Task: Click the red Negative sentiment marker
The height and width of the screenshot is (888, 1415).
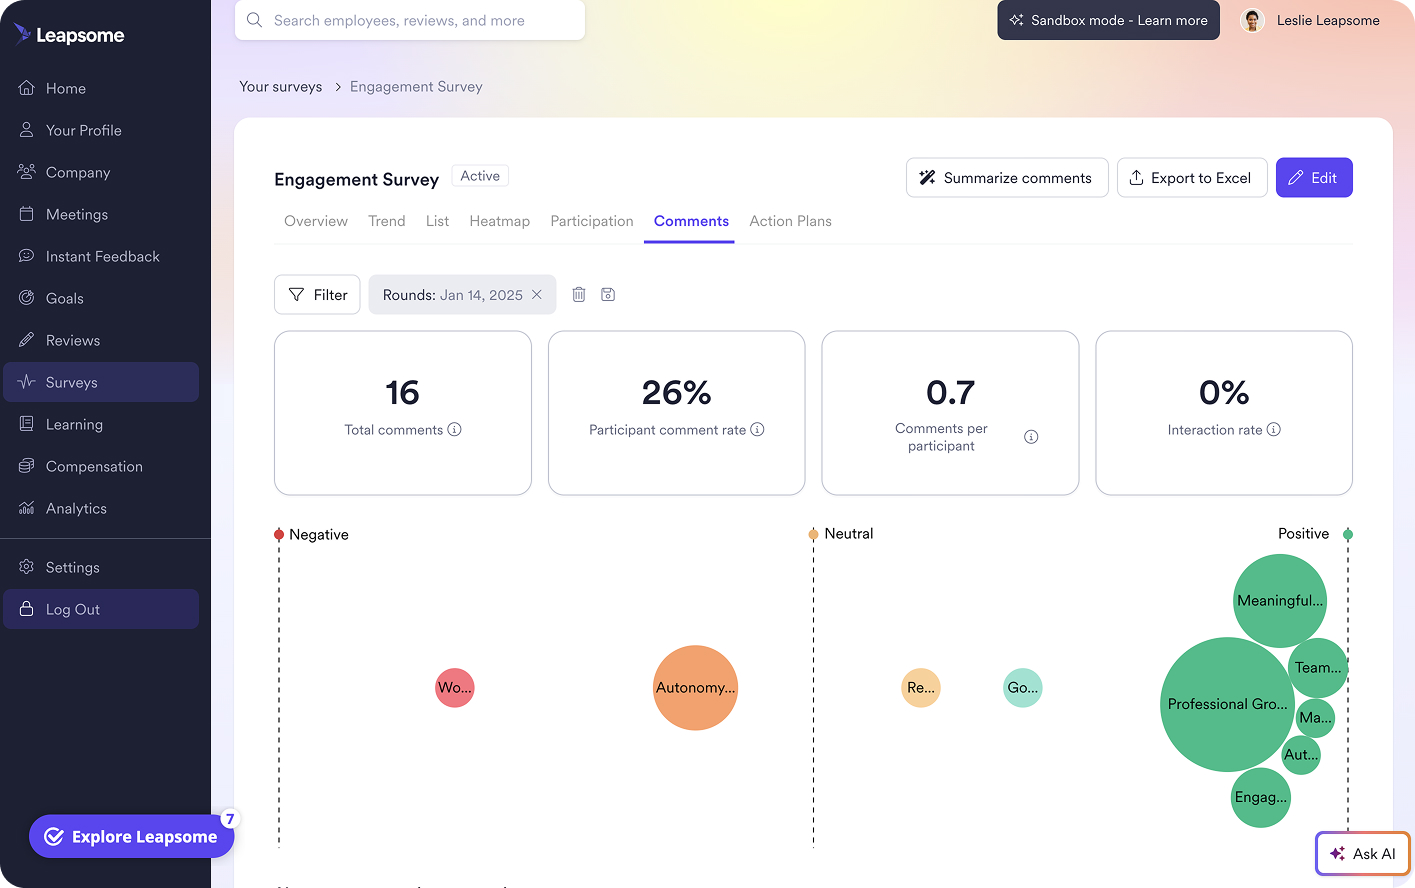Action: click(280, 534)
